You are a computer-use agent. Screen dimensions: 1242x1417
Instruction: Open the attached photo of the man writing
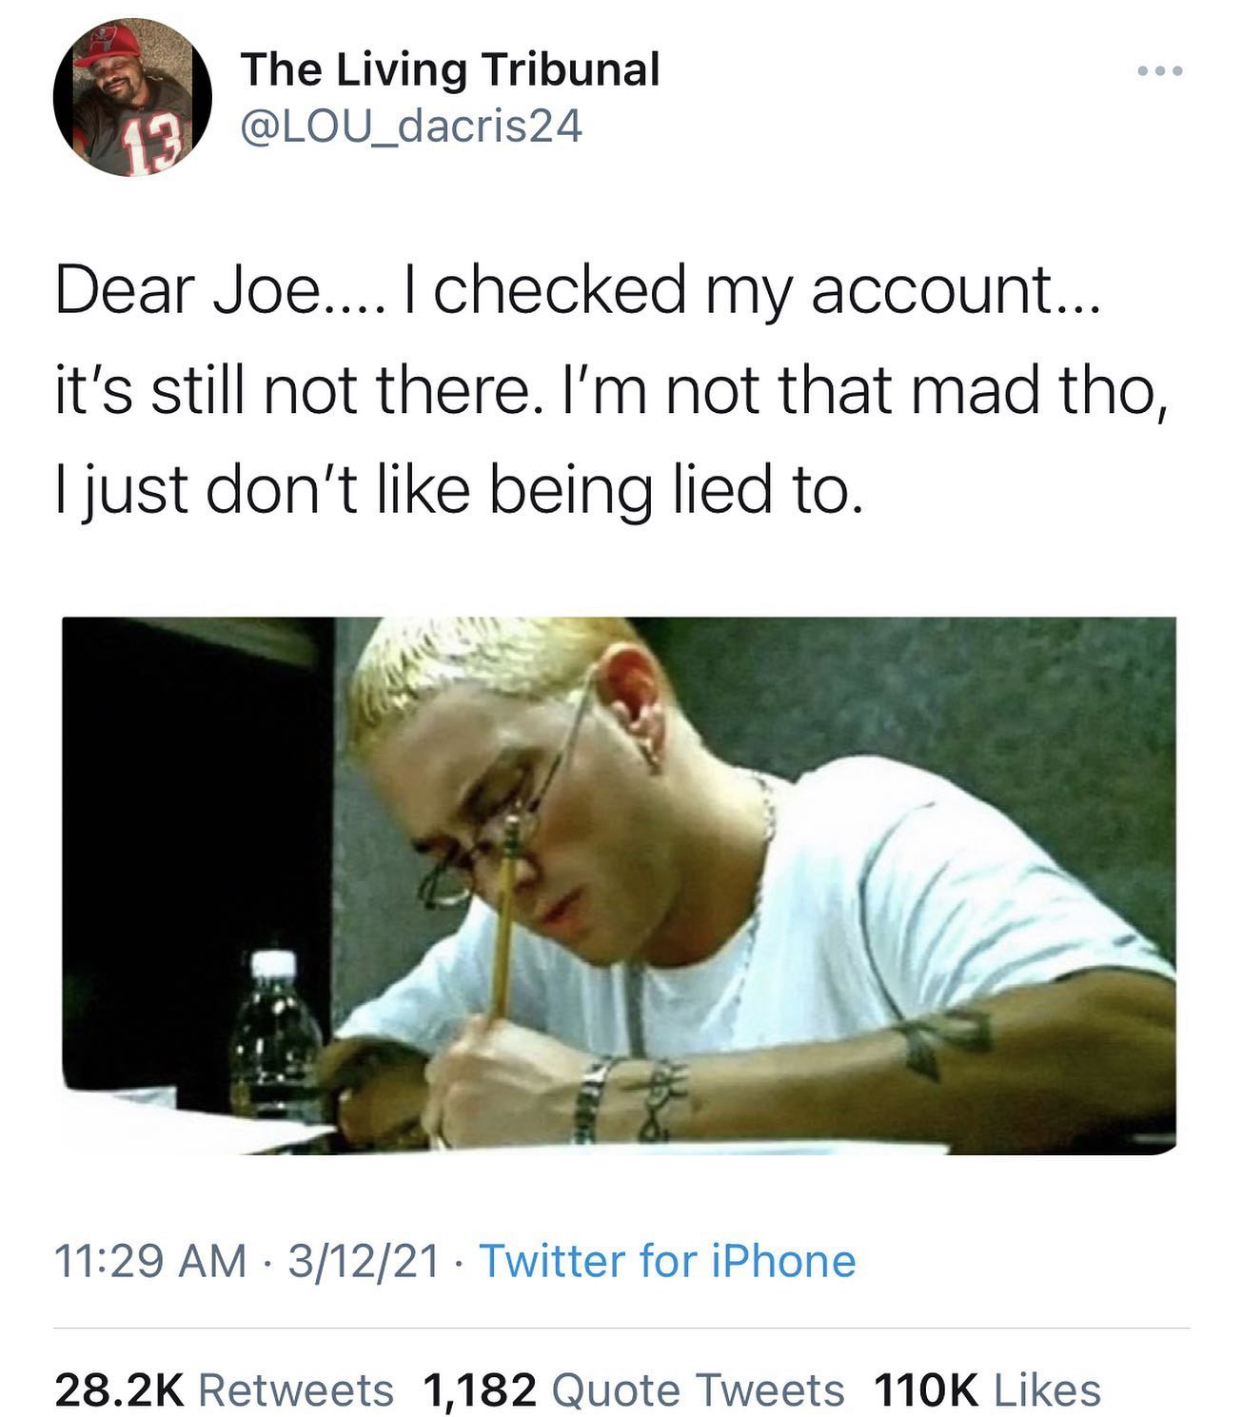[619, 886]
